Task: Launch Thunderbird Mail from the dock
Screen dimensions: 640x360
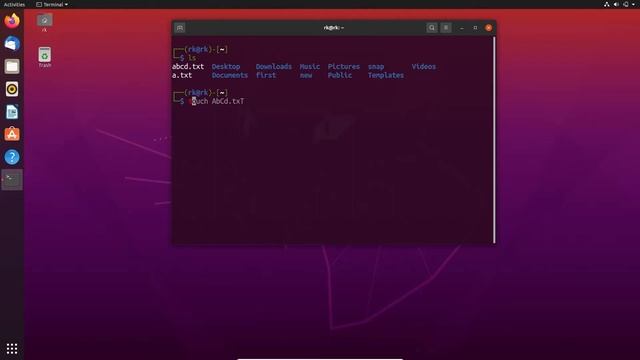Action: click(12, 43)
